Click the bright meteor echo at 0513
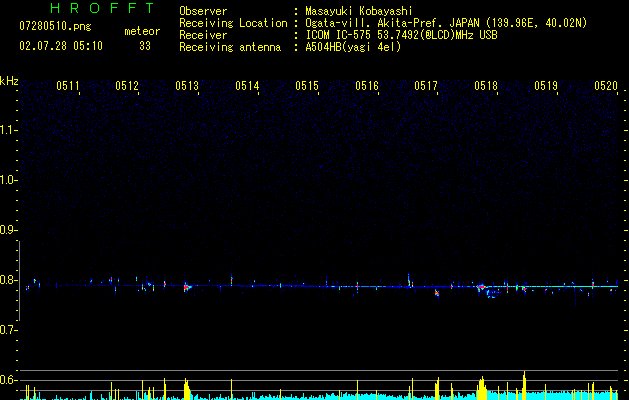 [x=187, y=287]
